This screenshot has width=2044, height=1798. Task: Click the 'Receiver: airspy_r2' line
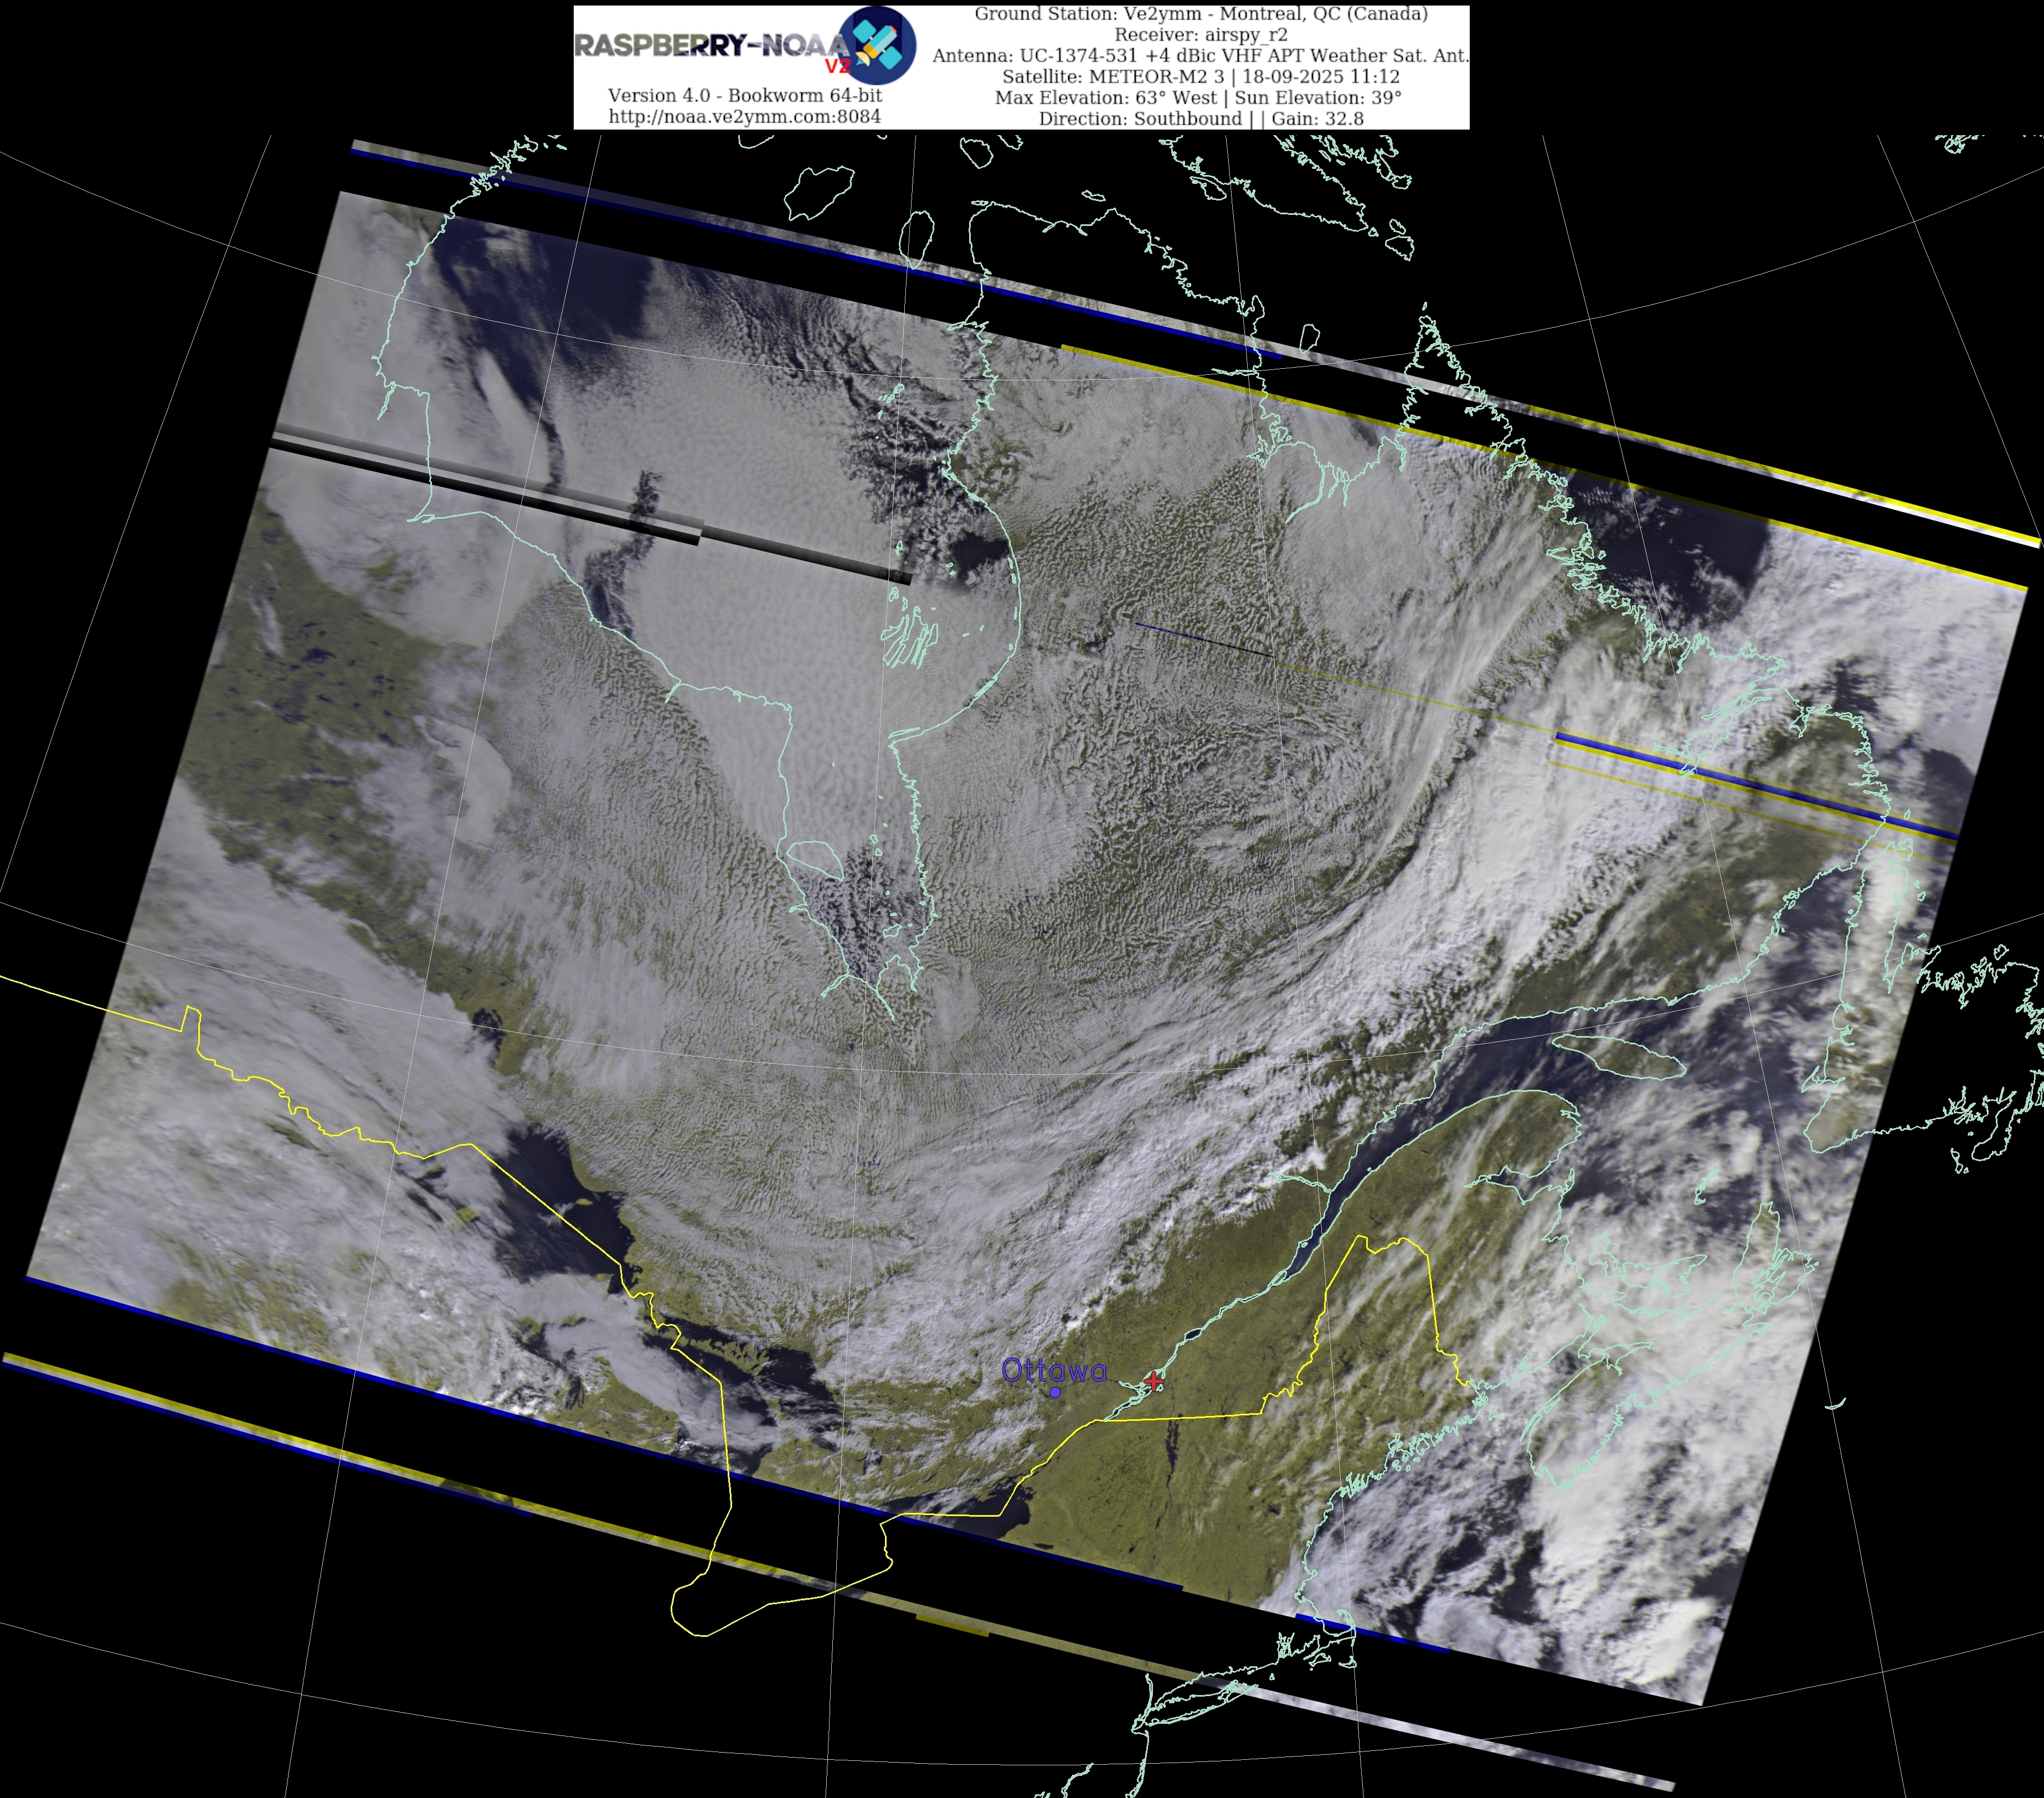pos(1201,35)
